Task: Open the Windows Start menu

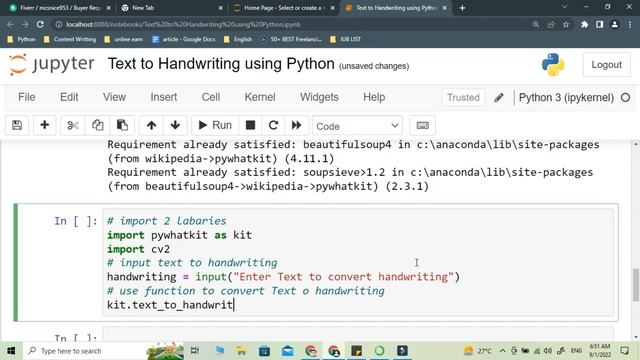Action: tap(11, 351)
